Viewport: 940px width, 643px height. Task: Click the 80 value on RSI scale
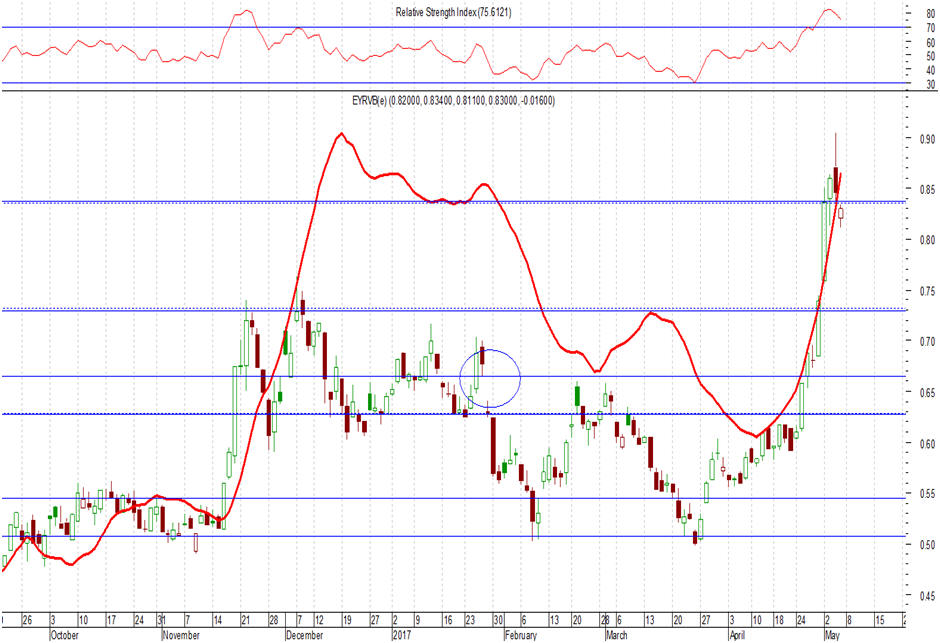(x=930, y=14)
